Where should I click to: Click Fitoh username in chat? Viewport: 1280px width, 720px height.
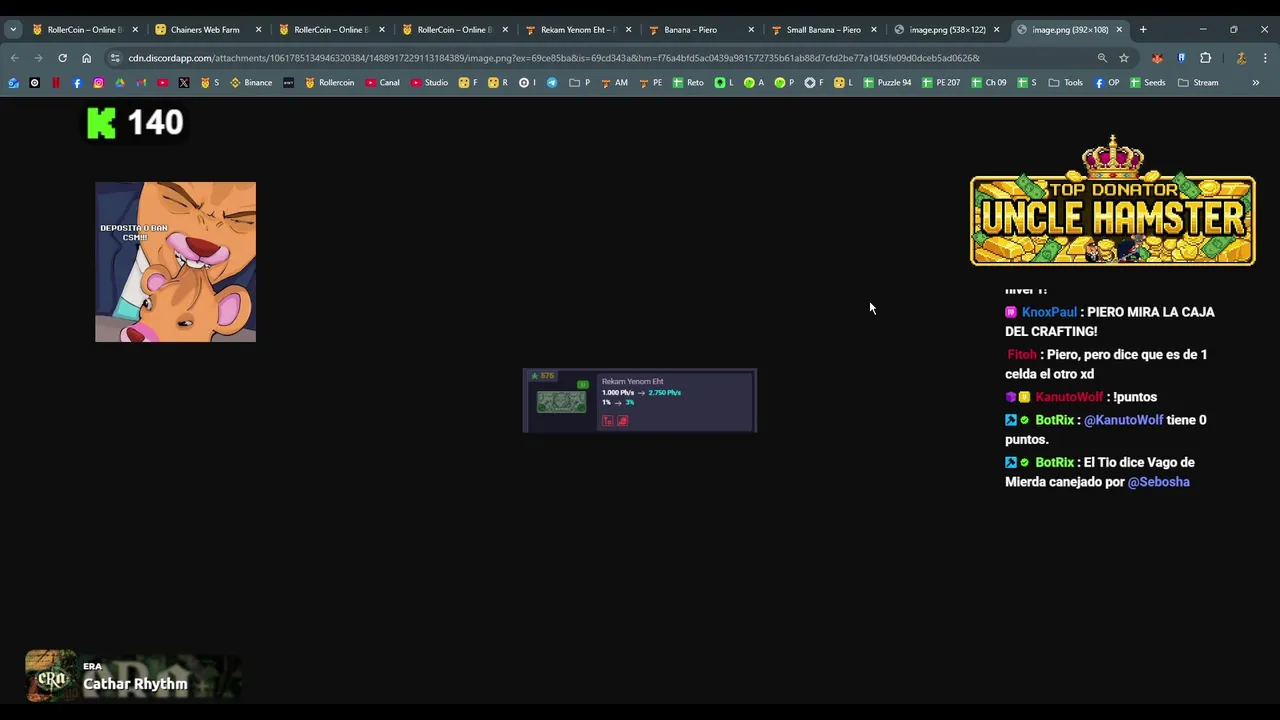click(x=1022, y=355)
